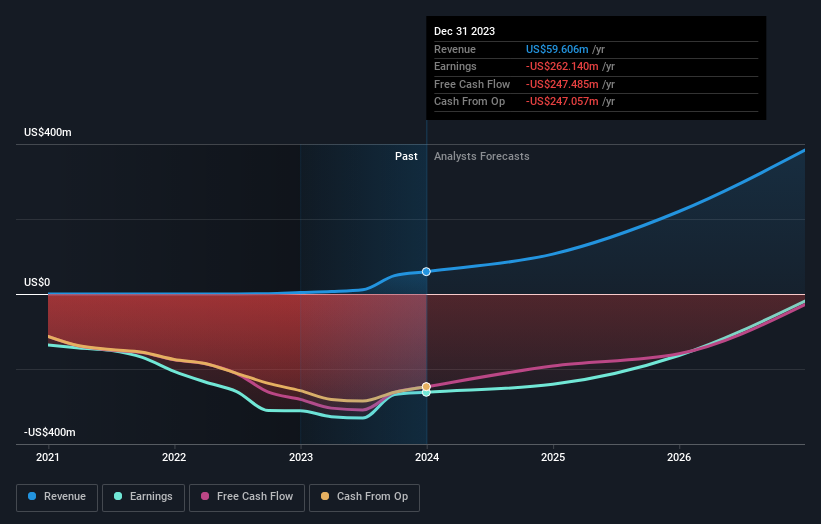Click the Earnings row label in tooltip
This screenshot has height=524, width=821.
[x=456, y=66]
